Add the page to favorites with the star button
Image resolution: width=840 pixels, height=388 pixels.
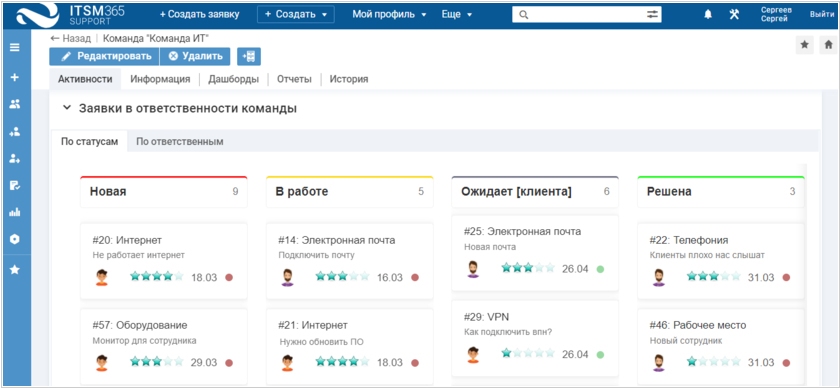pos(804,45)
